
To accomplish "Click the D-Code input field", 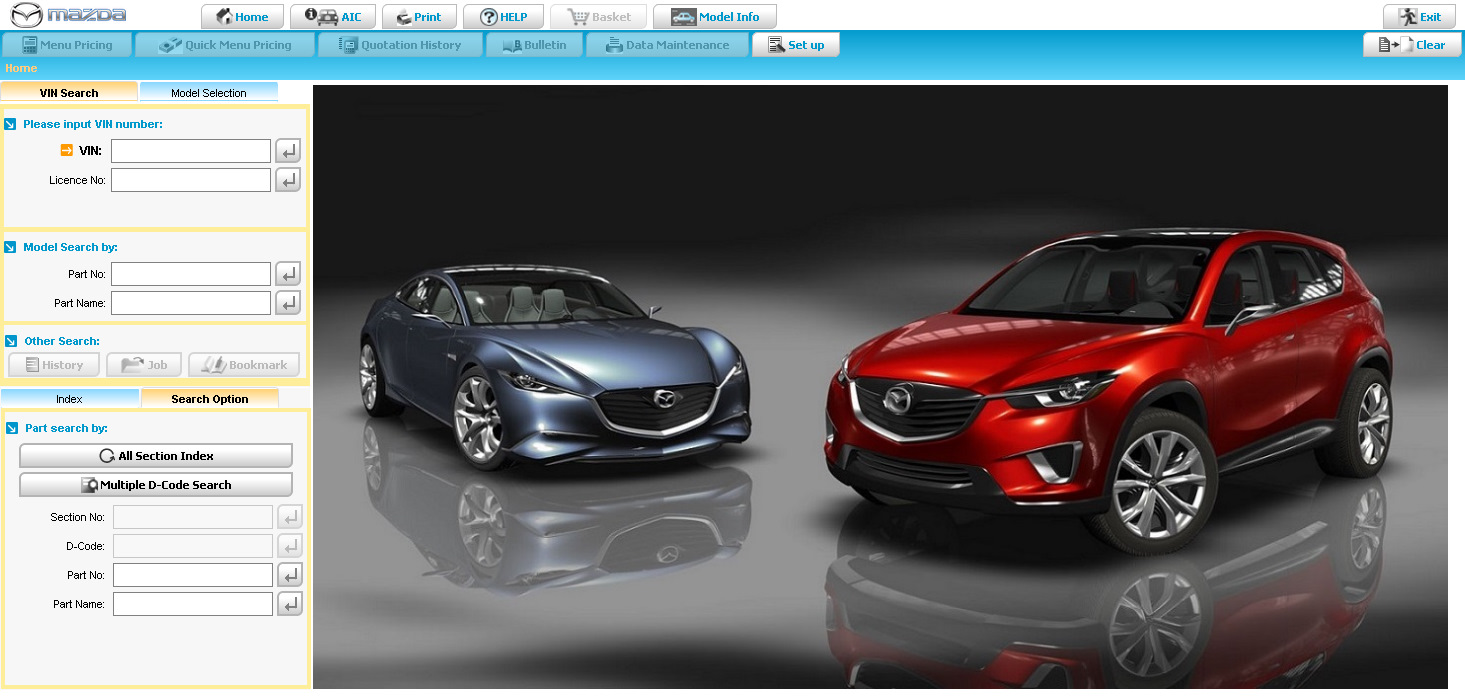I will coord(193,546).
